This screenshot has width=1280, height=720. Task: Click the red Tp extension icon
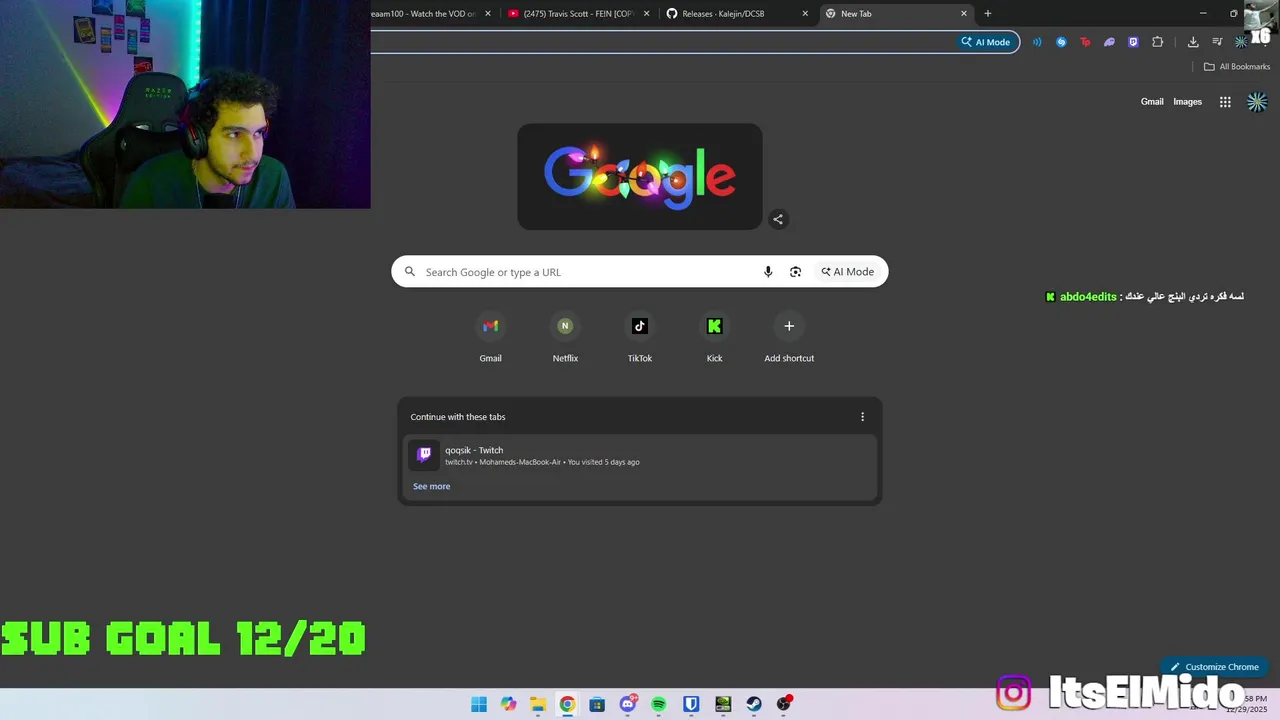click(1085, 42)
